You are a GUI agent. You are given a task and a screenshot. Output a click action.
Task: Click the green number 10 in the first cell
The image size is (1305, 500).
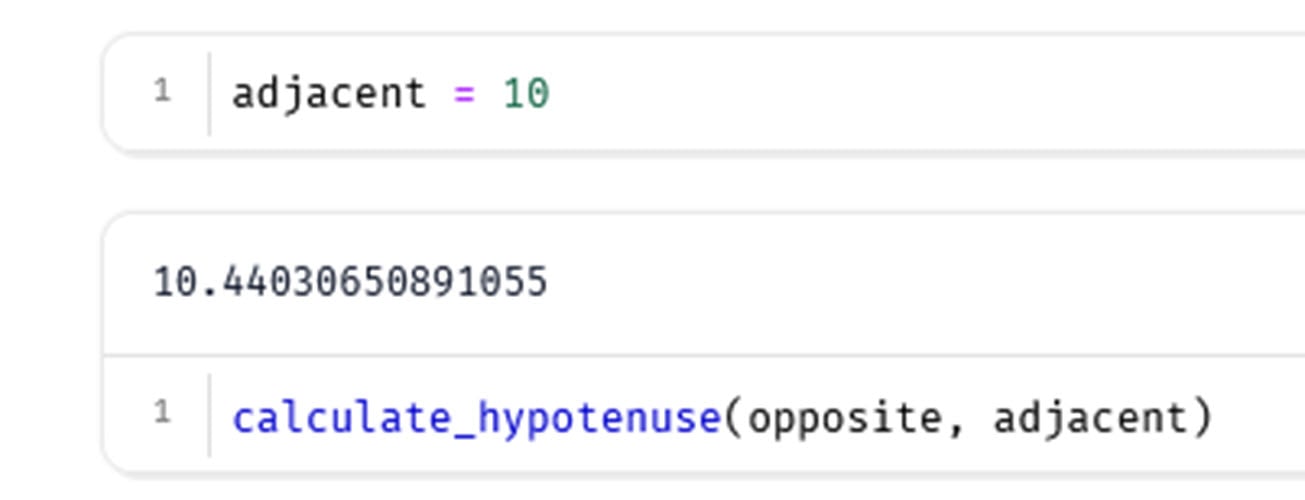pos(526,94)
